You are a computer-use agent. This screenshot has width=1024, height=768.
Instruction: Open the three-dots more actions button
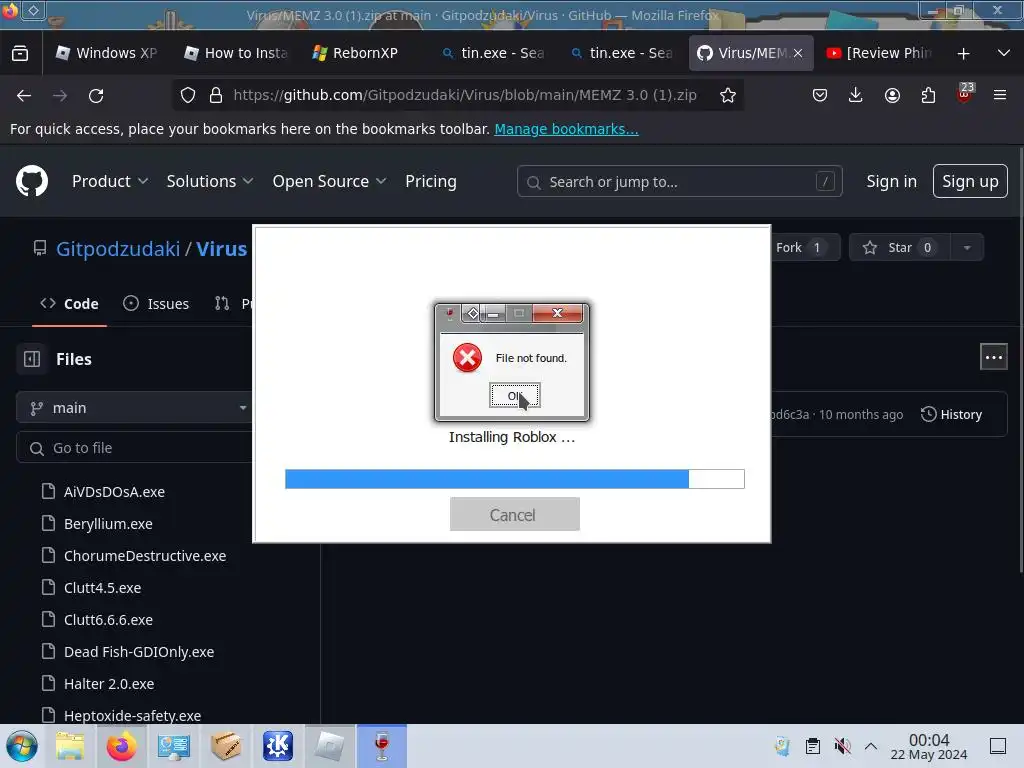click(993, 357)
